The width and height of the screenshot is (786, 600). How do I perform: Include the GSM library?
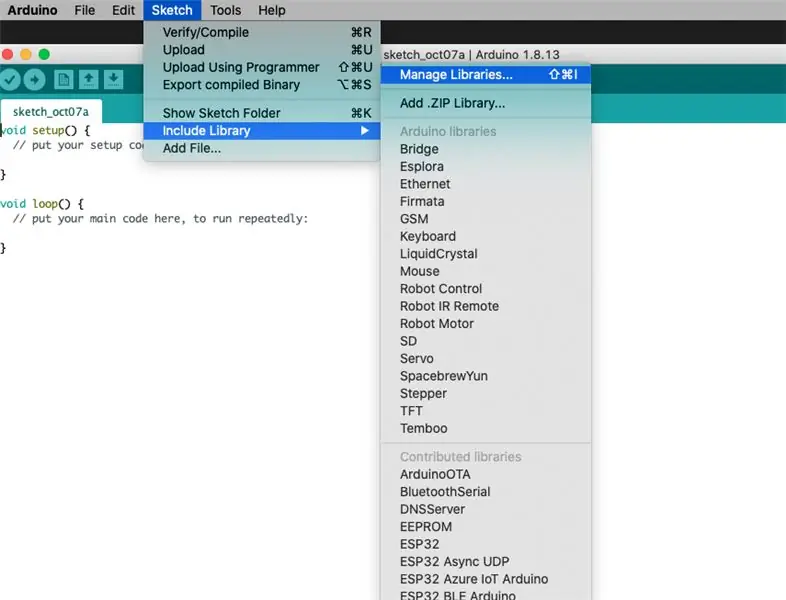[486, 219]
